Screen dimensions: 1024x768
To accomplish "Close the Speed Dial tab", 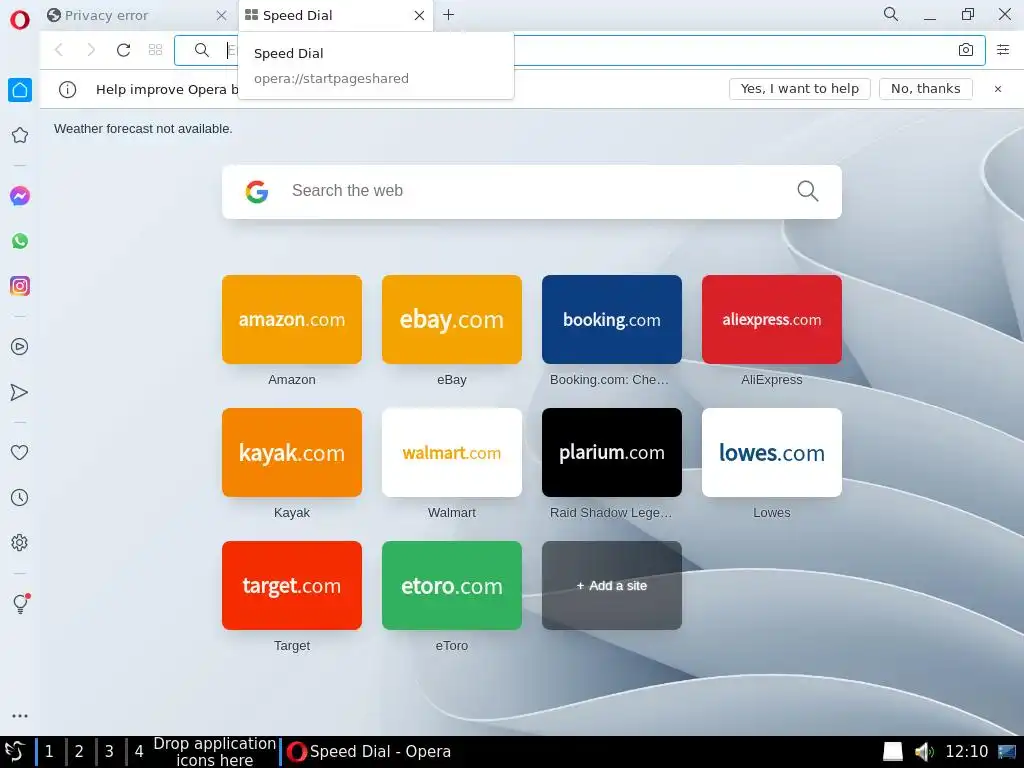I will (x=419, y=15).
